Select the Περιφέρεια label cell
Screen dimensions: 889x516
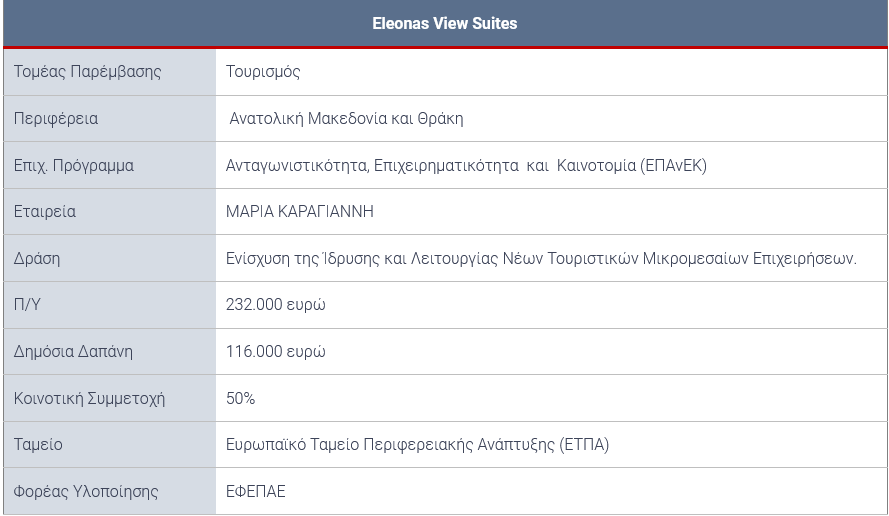[x=110, y=119]
